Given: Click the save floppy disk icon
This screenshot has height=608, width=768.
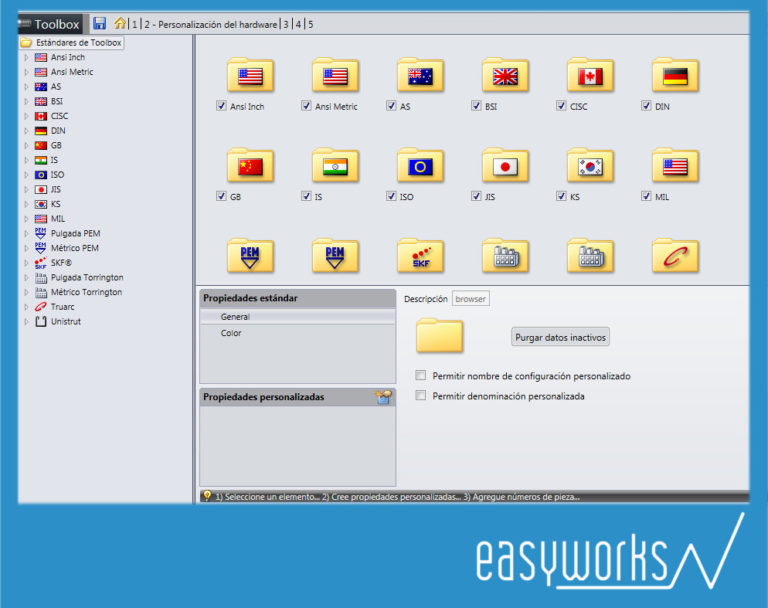Looking at the screenshot, I should 99,23.
